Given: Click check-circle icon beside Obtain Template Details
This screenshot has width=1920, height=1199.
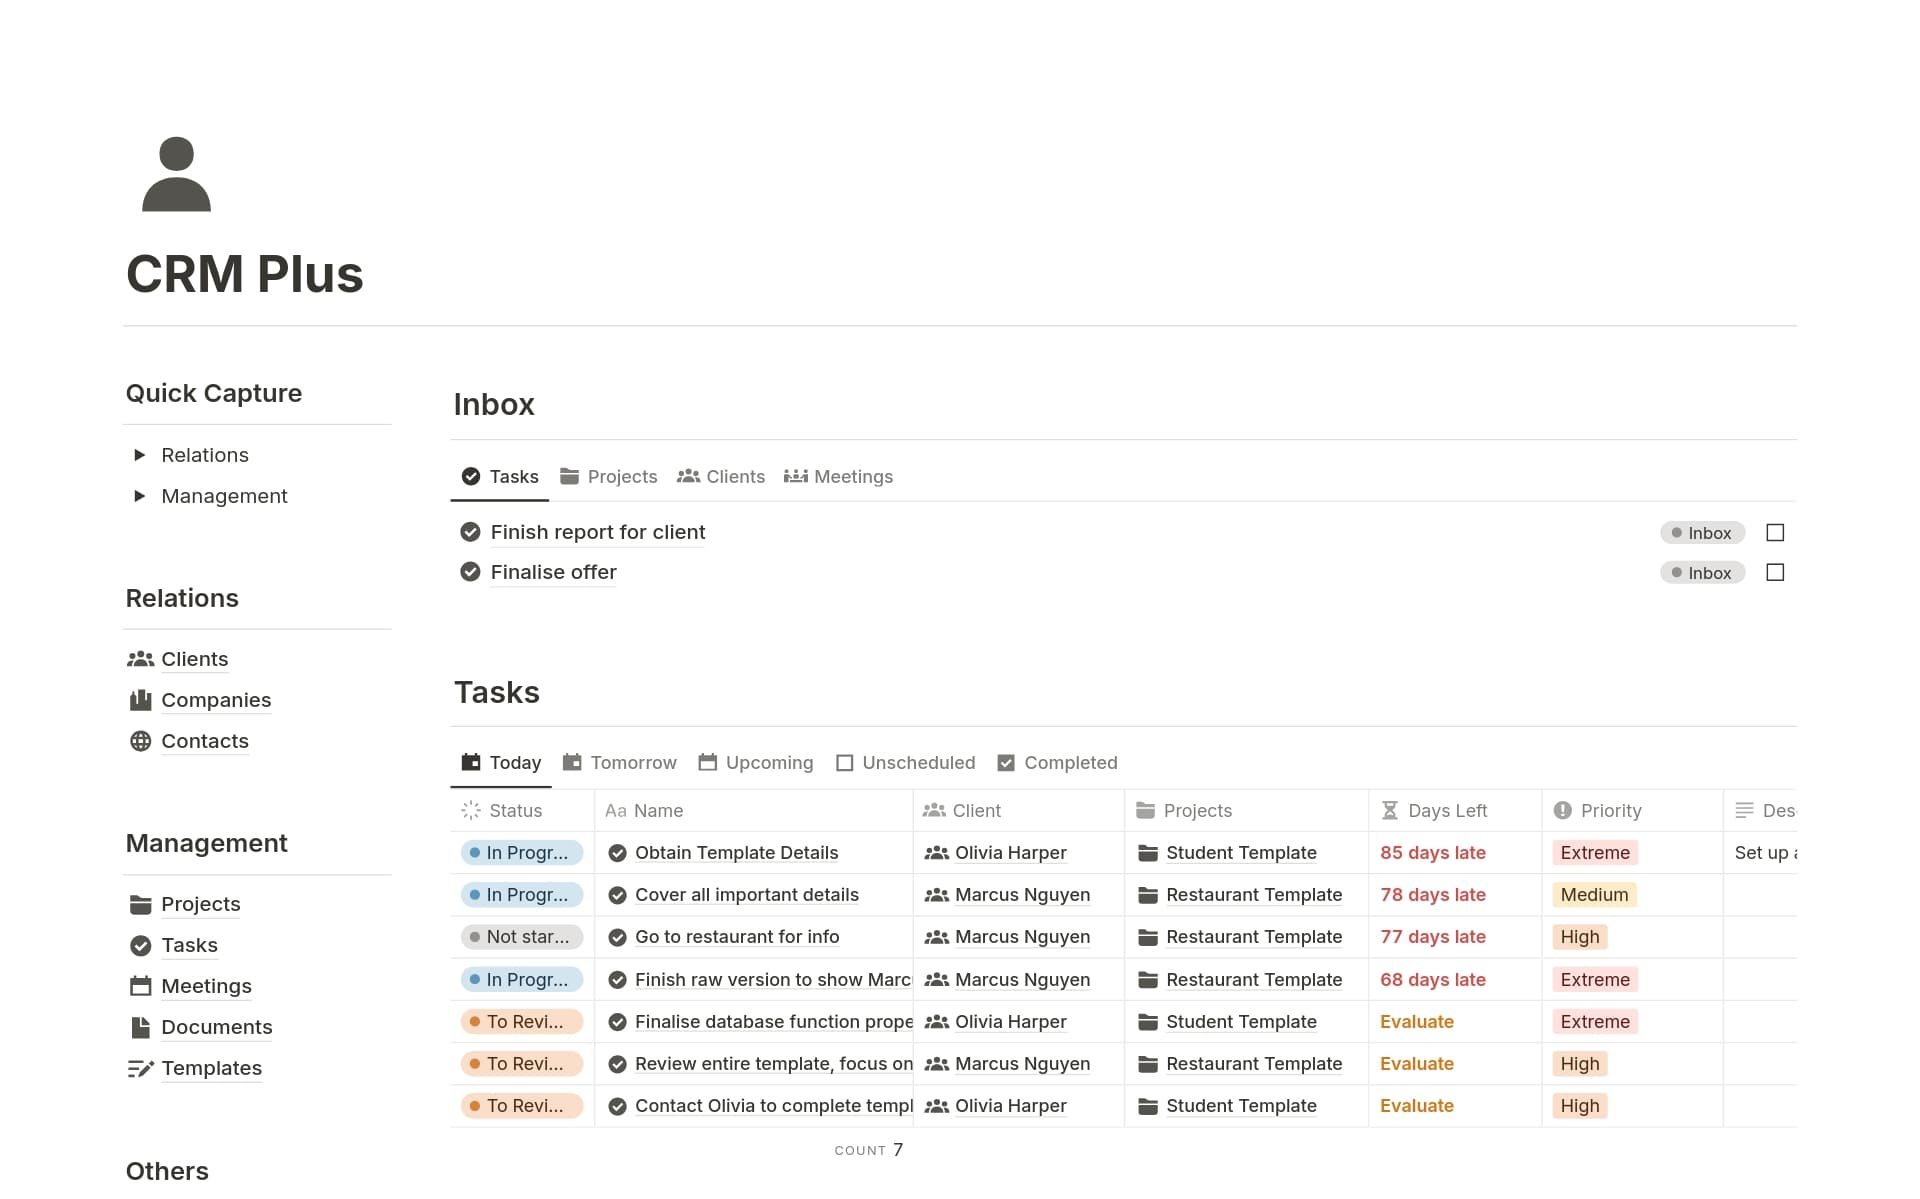Looking at the screenshot, I should pyautogui.click(x=618, y=853).
